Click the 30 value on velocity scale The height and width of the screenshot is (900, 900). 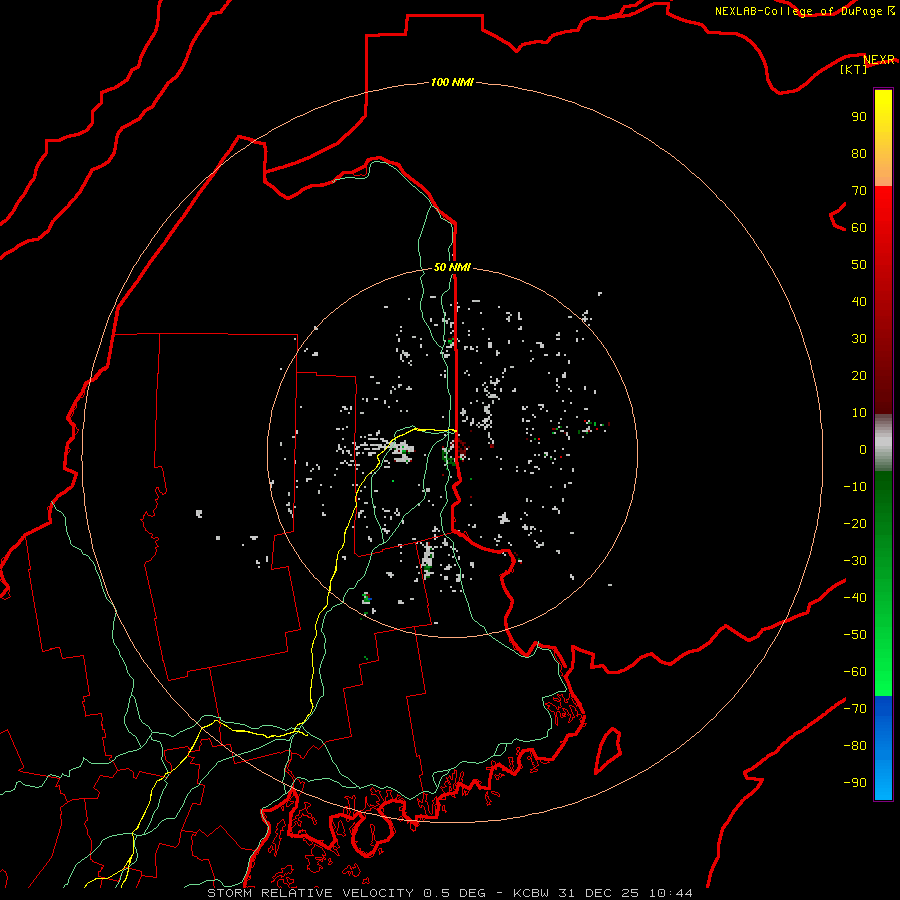tap(859, 339)
